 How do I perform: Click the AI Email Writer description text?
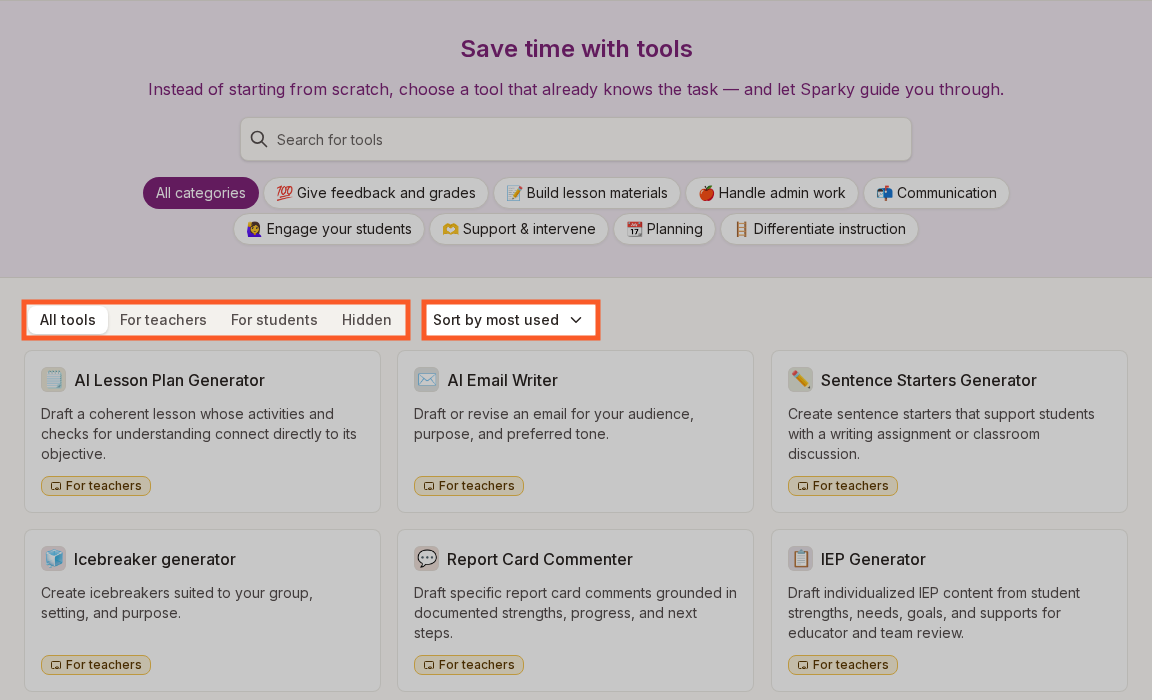(x=554, y=424)
